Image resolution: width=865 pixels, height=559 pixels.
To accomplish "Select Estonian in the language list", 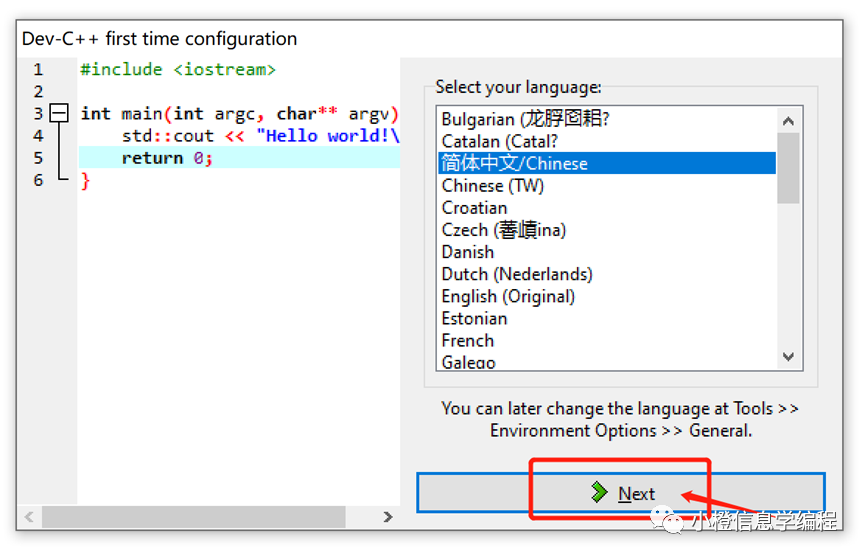I will (607, 318).
